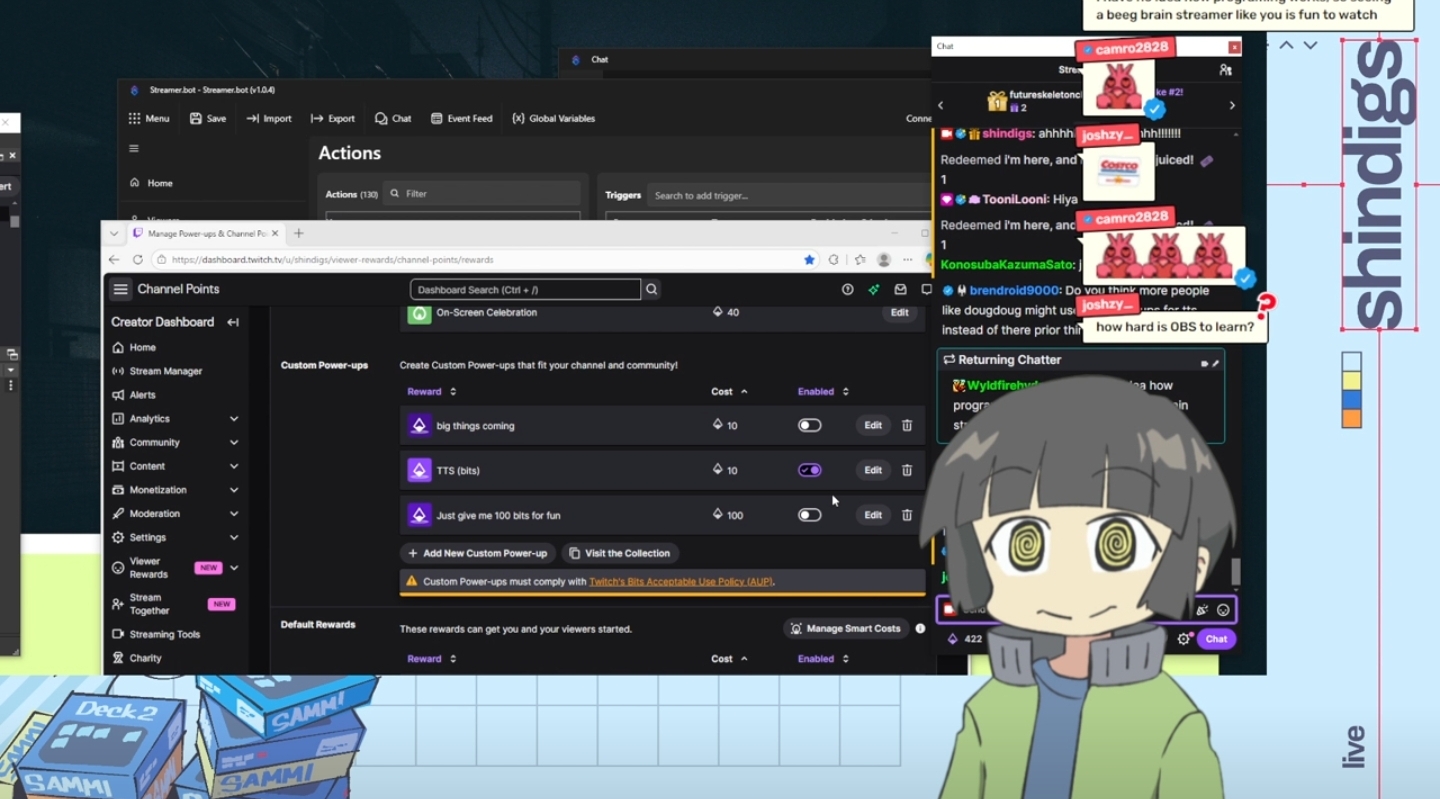Click the 'Search to add trigger' field
The image size is (1440, 799).
pos(787,195)
